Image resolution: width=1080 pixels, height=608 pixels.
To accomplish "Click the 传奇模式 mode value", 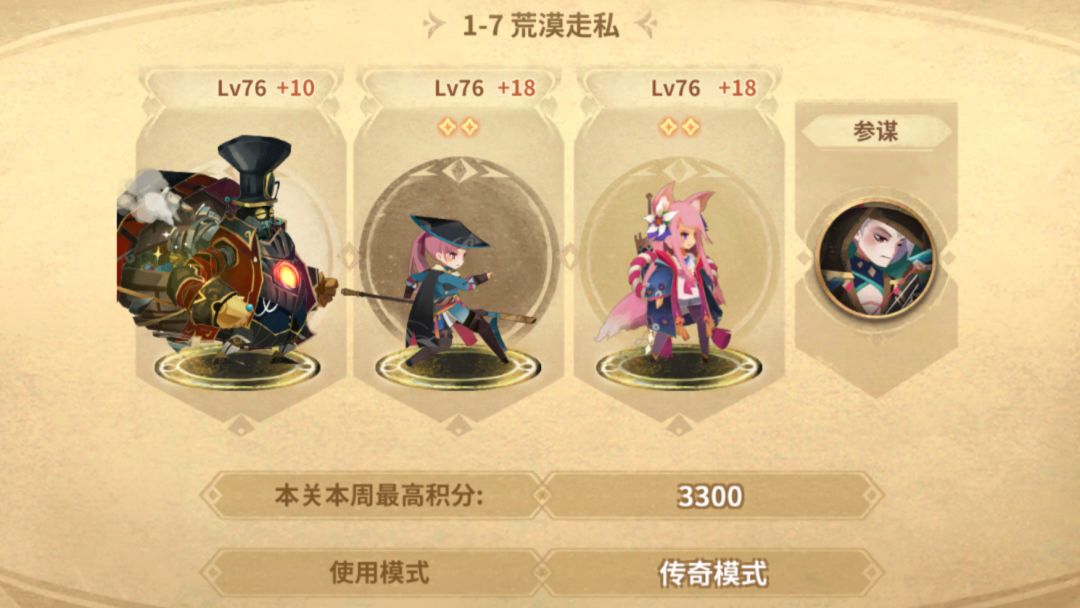I will pyautogui.click(x=712, y=573).
